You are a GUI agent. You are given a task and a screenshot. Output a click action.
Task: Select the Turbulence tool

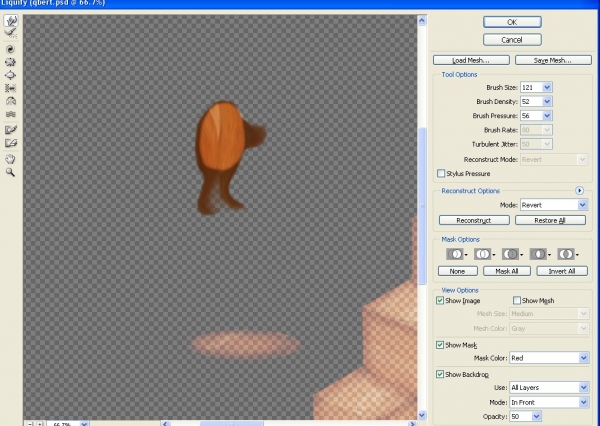point(11,114)
